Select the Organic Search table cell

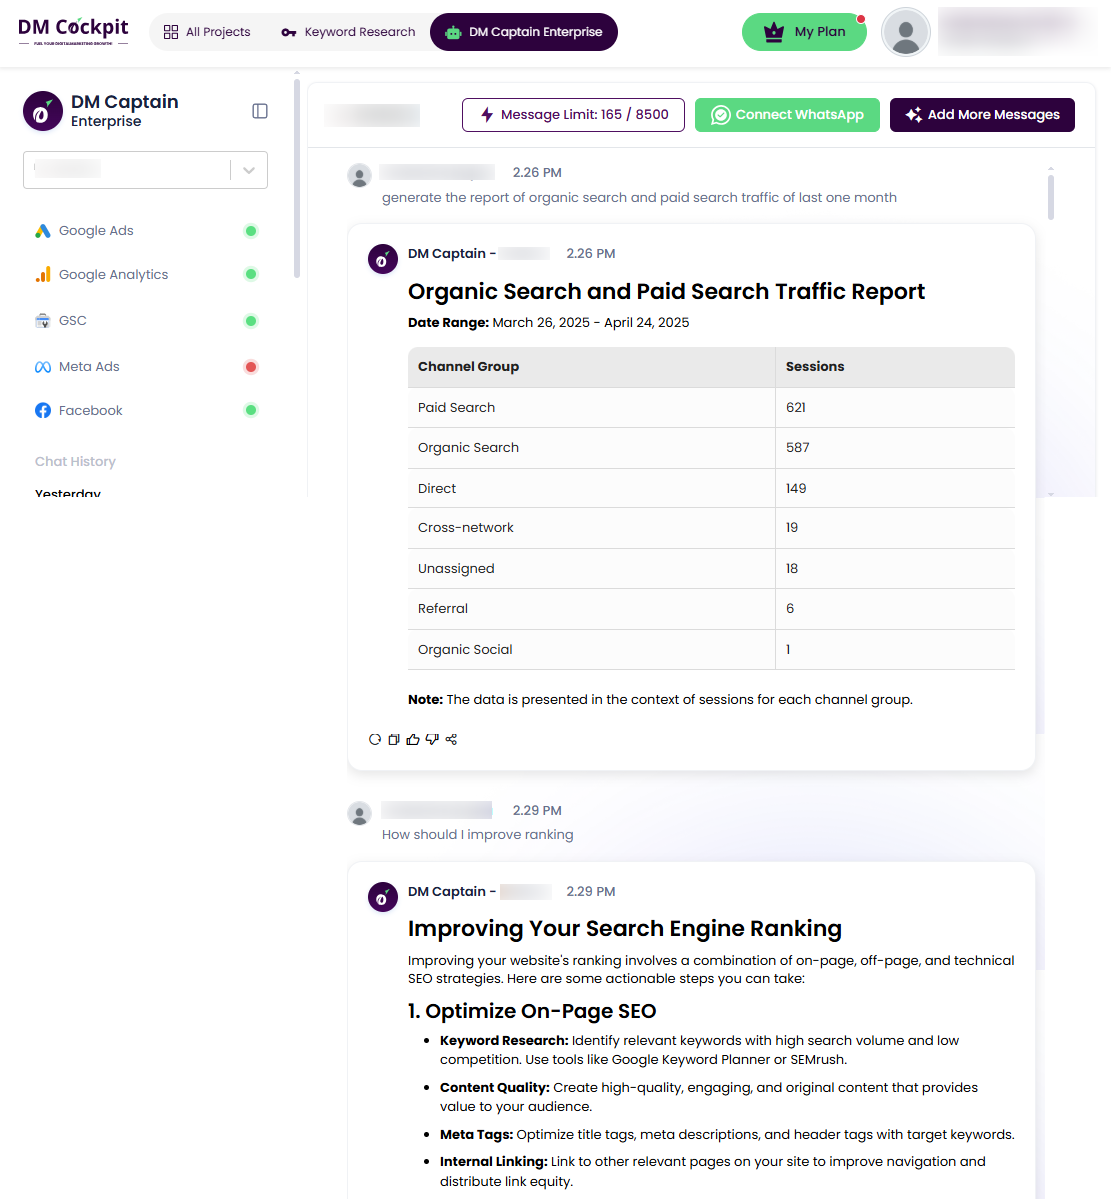pos(591,448)
